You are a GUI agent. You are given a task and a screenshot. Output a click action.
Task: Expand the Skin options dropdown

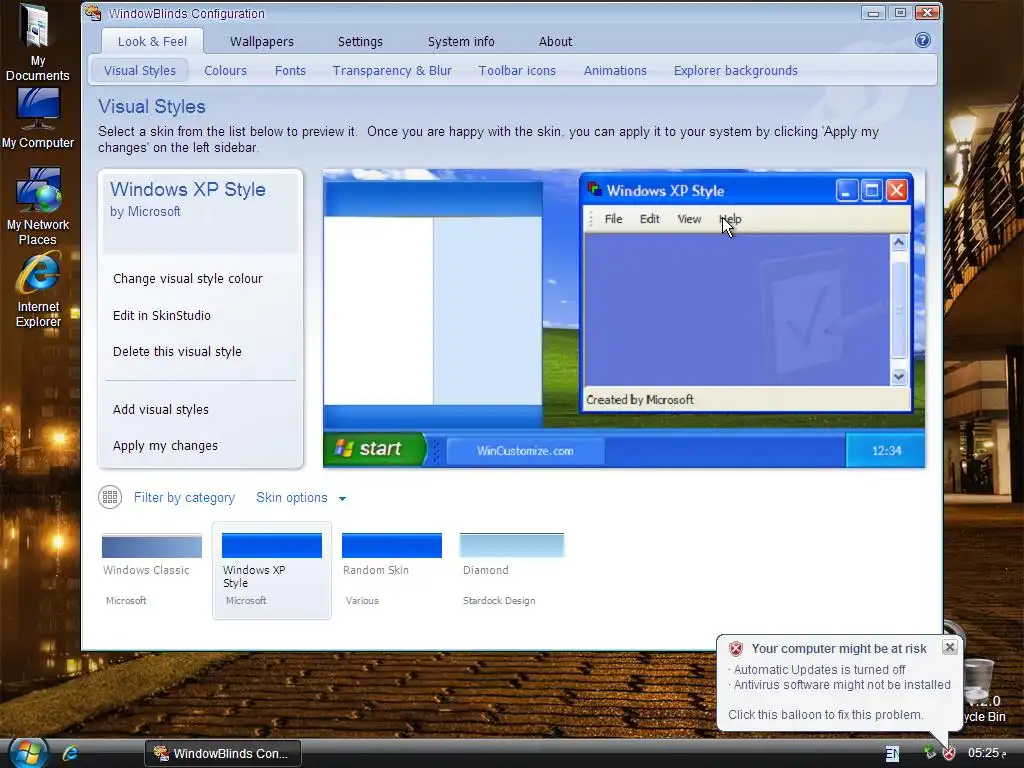301,498
